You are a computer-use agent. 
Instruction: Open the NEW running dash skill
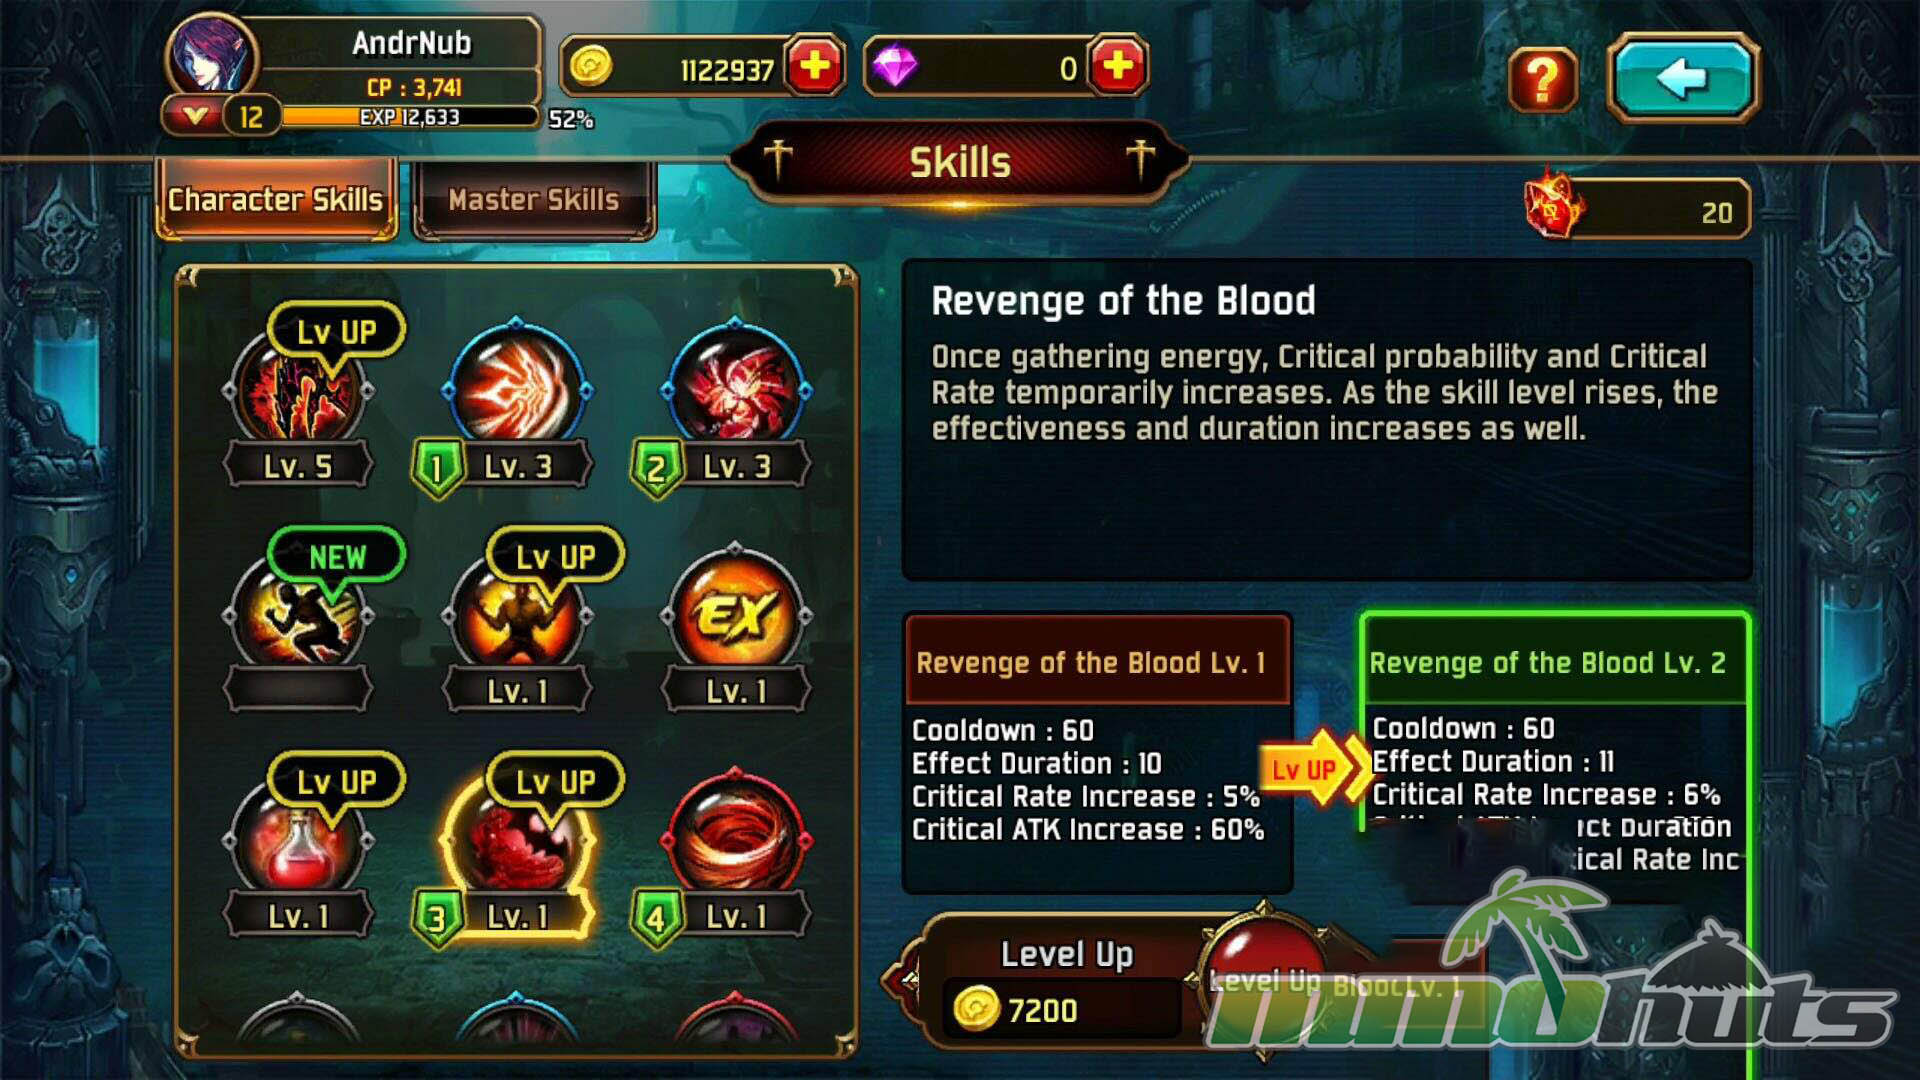point(298,614)
